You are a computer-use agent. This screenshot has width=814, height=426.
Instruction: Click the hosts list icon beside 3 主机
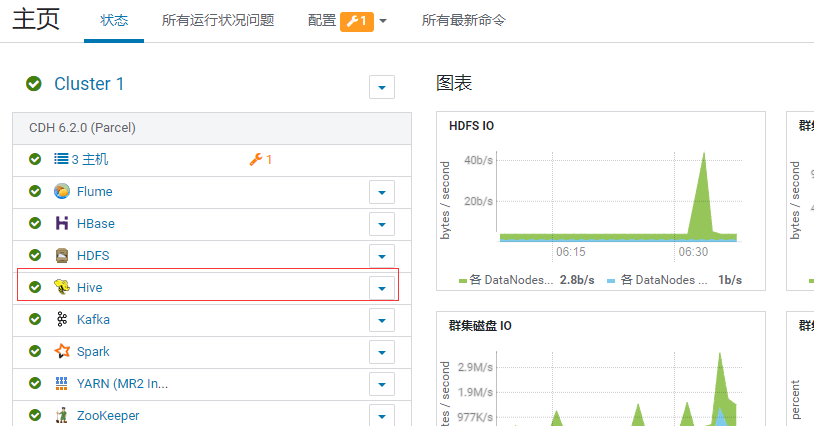tap(61, 159)
